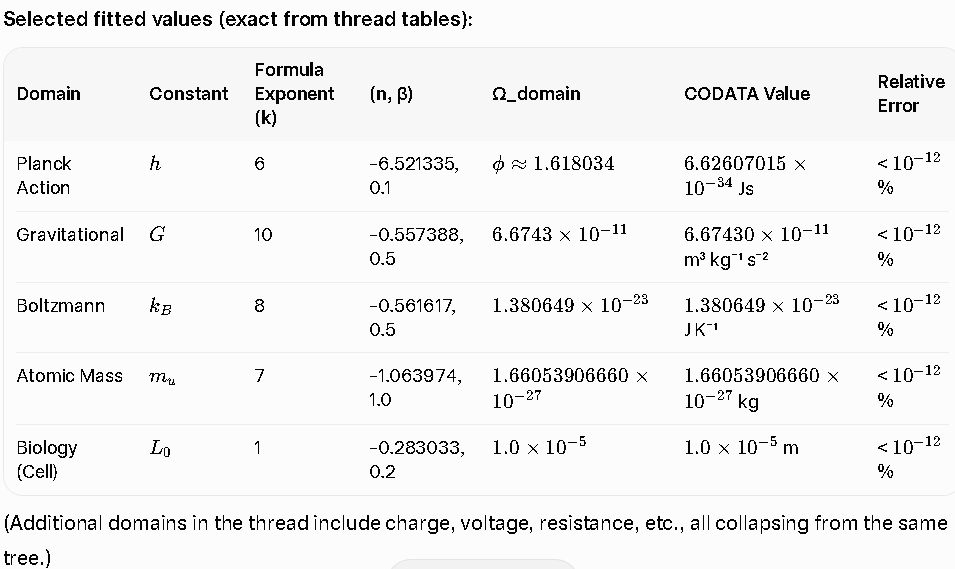955x569 pixels.
Task: Click the 1.0 × 10⁻⁵ m CODATA value
Action: (x=741, y=448)
